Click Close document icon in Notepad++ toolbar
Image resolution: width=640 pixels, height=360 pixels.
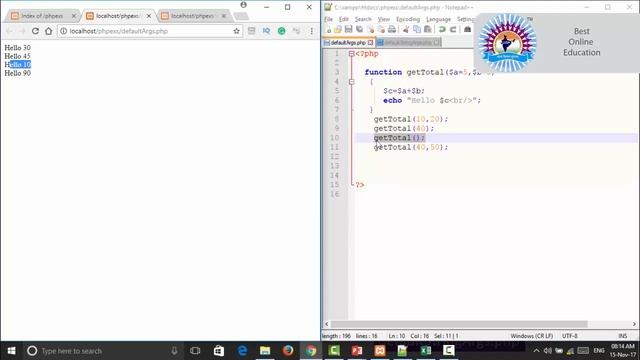pos(370,29)
